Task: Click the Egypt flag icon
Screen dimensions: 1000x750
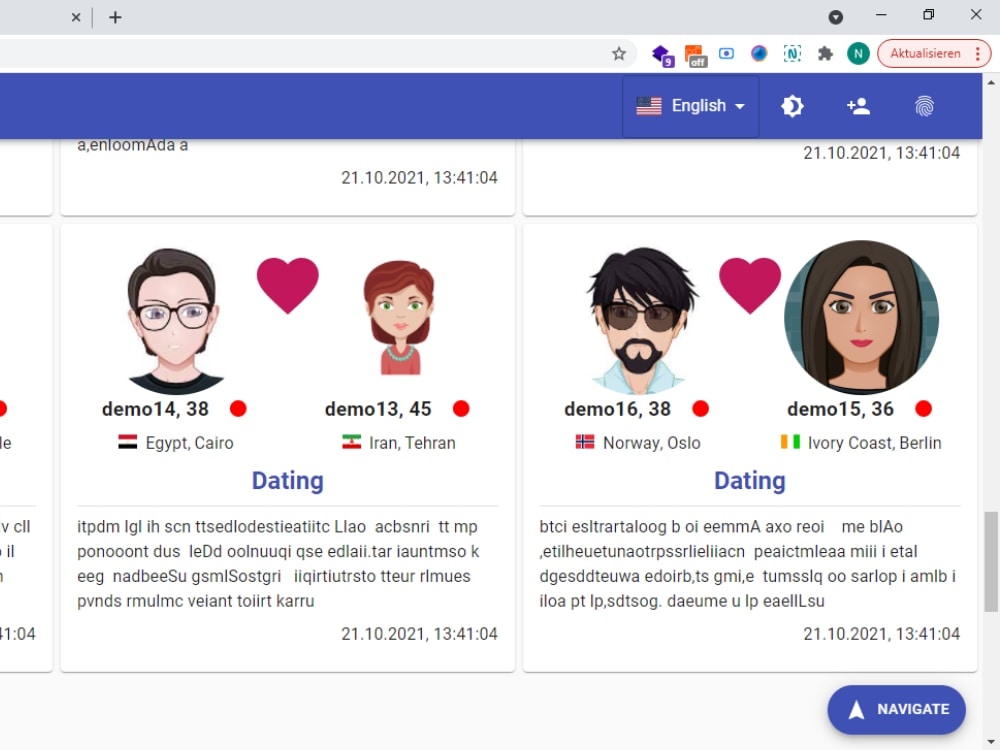Action: pyautogui.click(x=128, y=442)
